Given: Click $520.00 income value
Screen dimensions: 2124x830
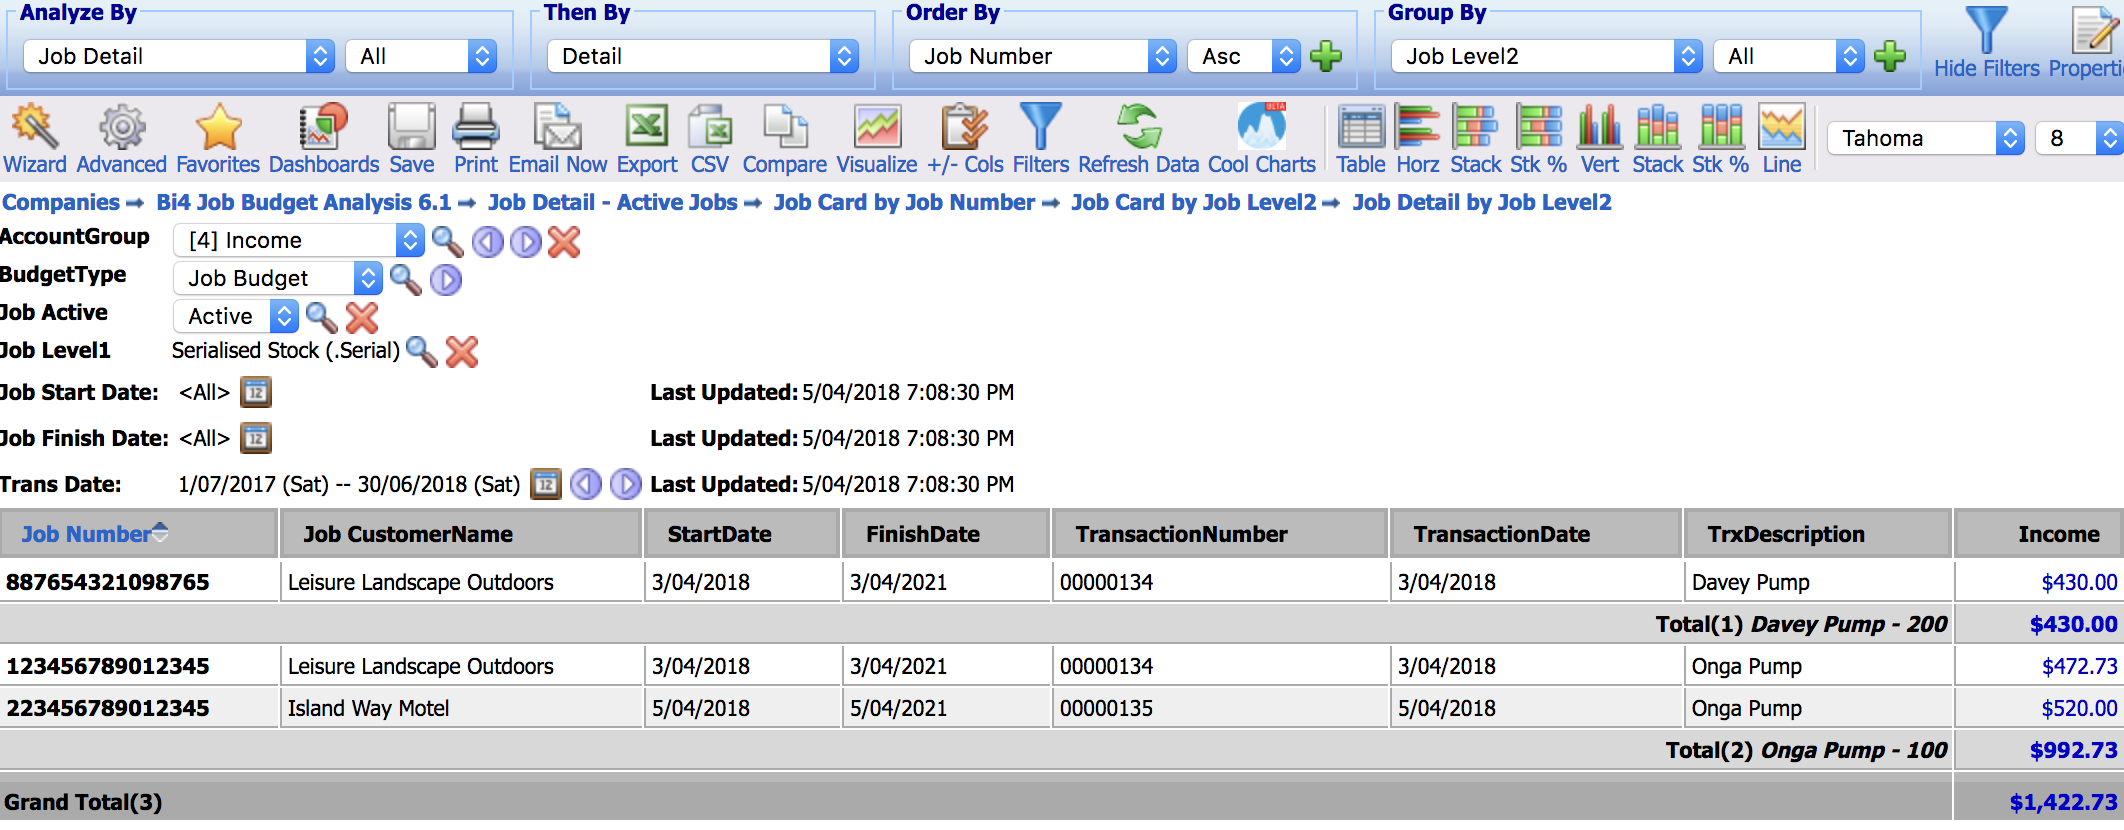Looking at the screenshot, I should [x=2079, y=708].
